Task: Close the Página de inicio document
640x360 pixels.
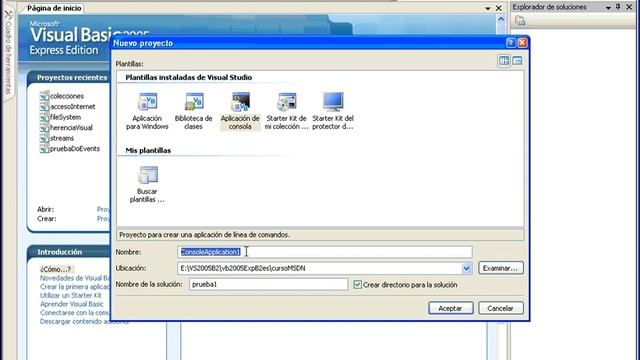Action: click(498, 8)
